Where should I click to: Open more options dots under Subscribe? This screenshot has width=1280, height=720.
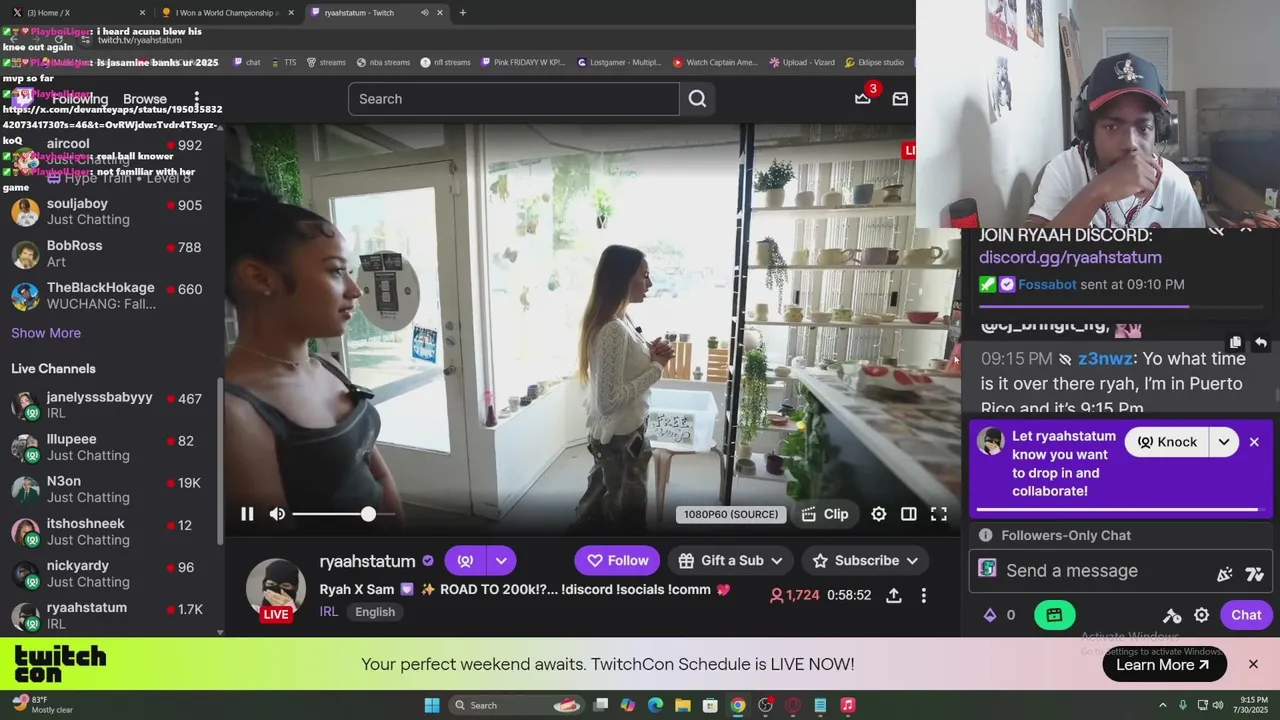tap(924, 595)
